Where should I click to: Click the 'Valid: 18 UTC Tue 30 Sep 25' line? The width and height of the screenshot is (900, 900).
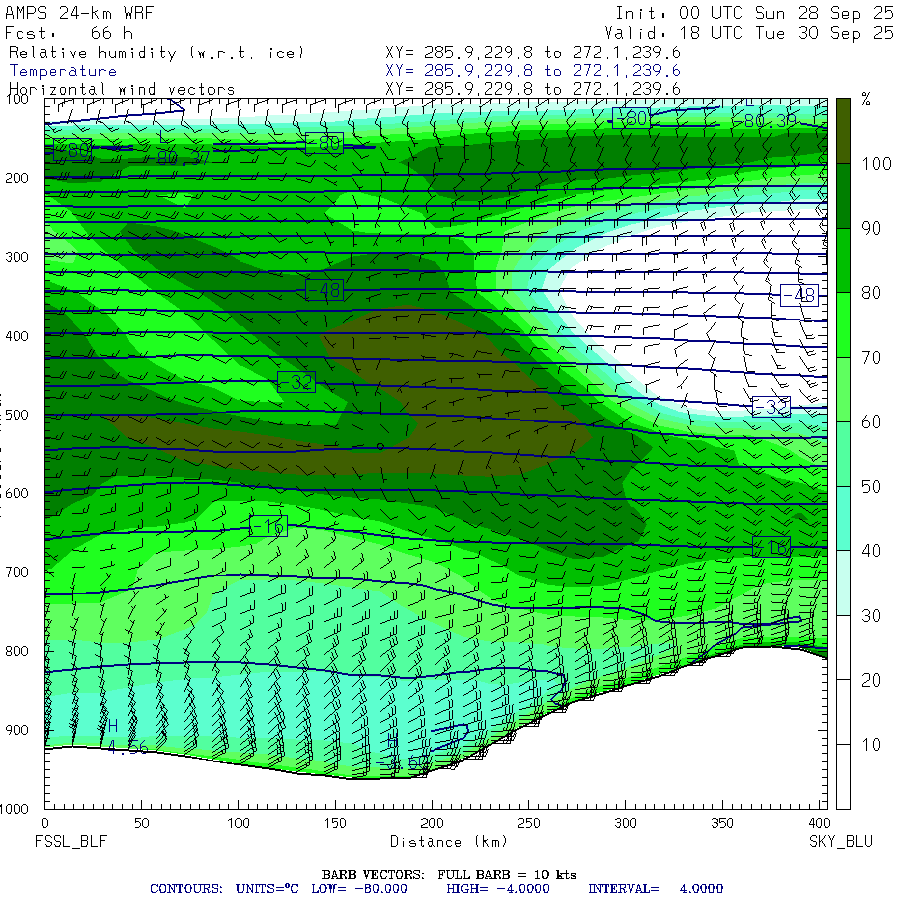coord(748,33)
